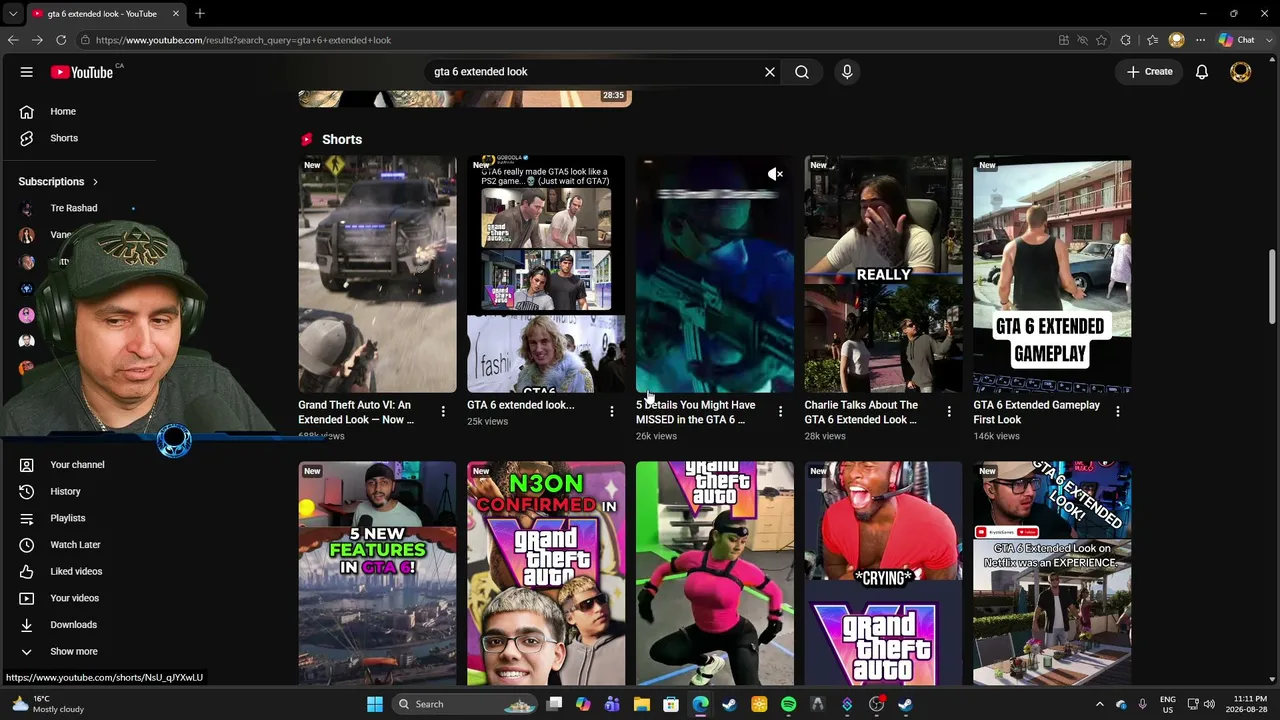Open options for '5 Details You Might Have MISSED' short
Screen dimensions: 1280x720
click(x=781, y=411)
